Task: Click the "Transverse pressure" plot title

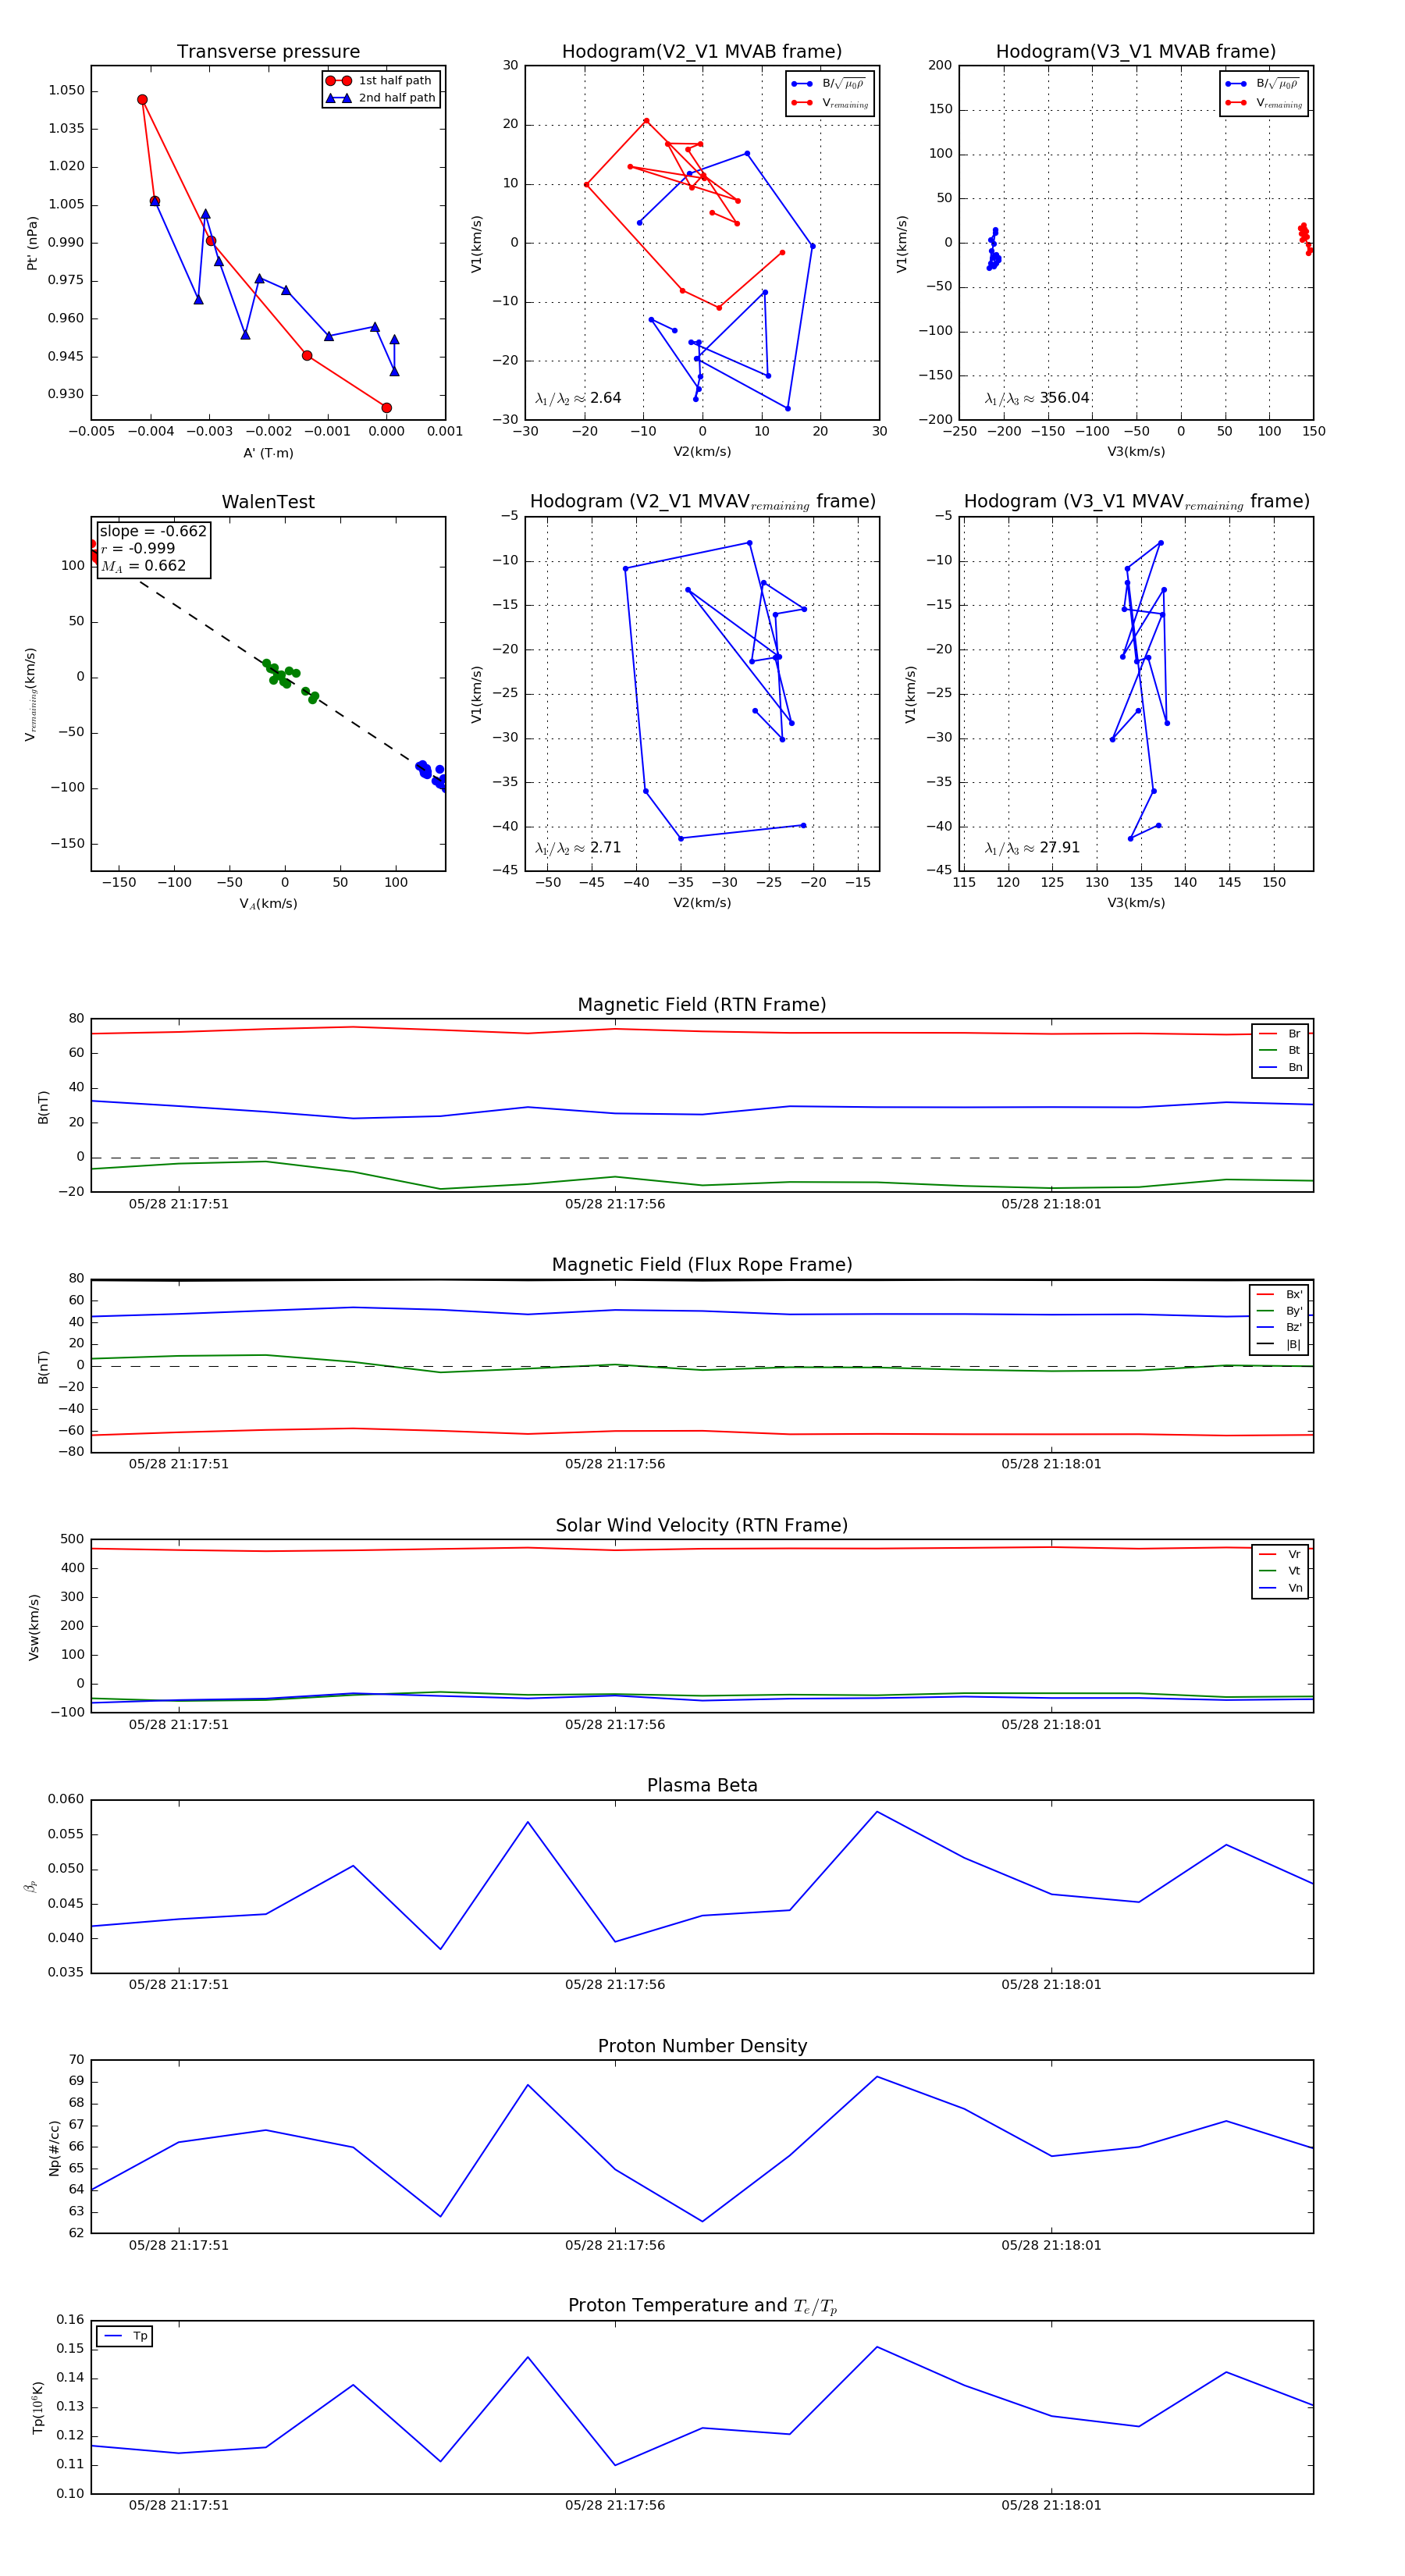Action: [x=268, y=52]
